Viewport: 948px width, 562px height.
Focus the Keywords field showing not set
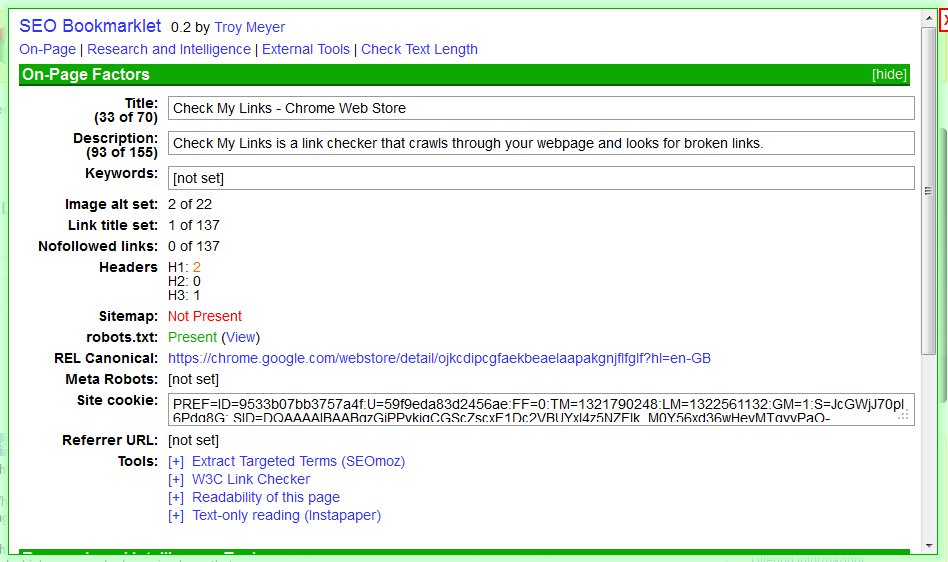click(x=541, y=178)
